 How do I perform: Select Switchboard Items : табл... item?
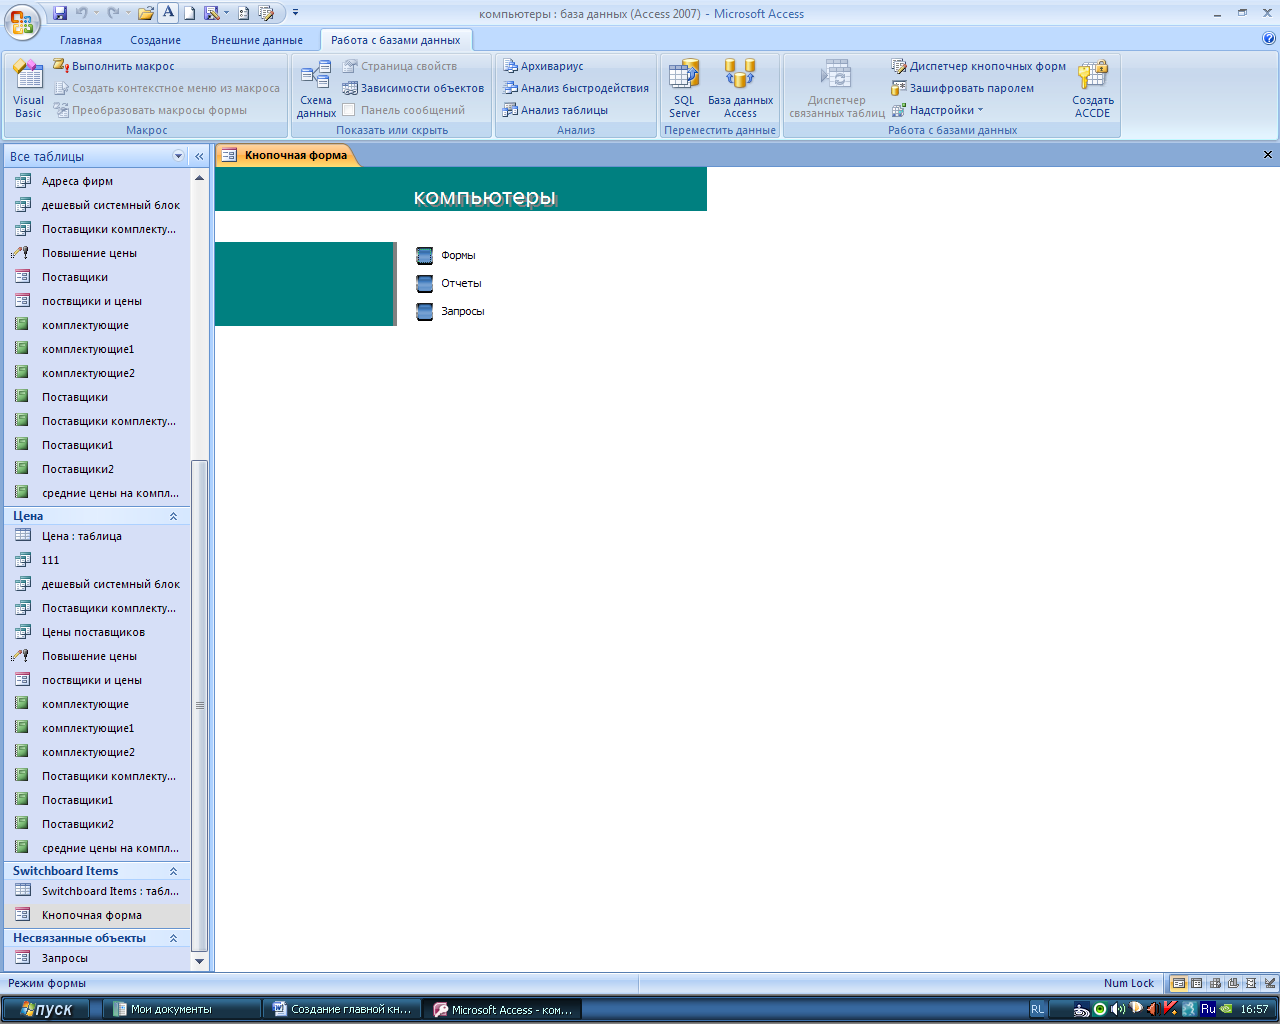96,891
